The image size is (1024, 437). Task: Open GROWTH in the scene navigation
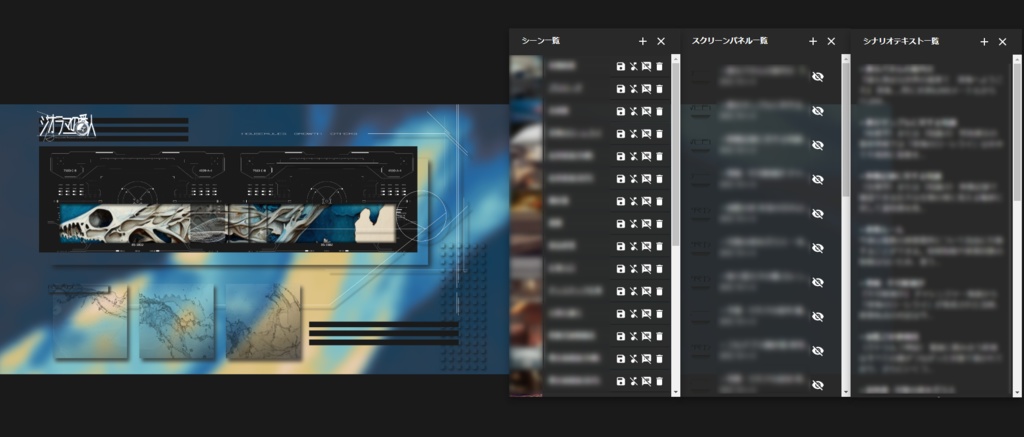pos(308,134)
